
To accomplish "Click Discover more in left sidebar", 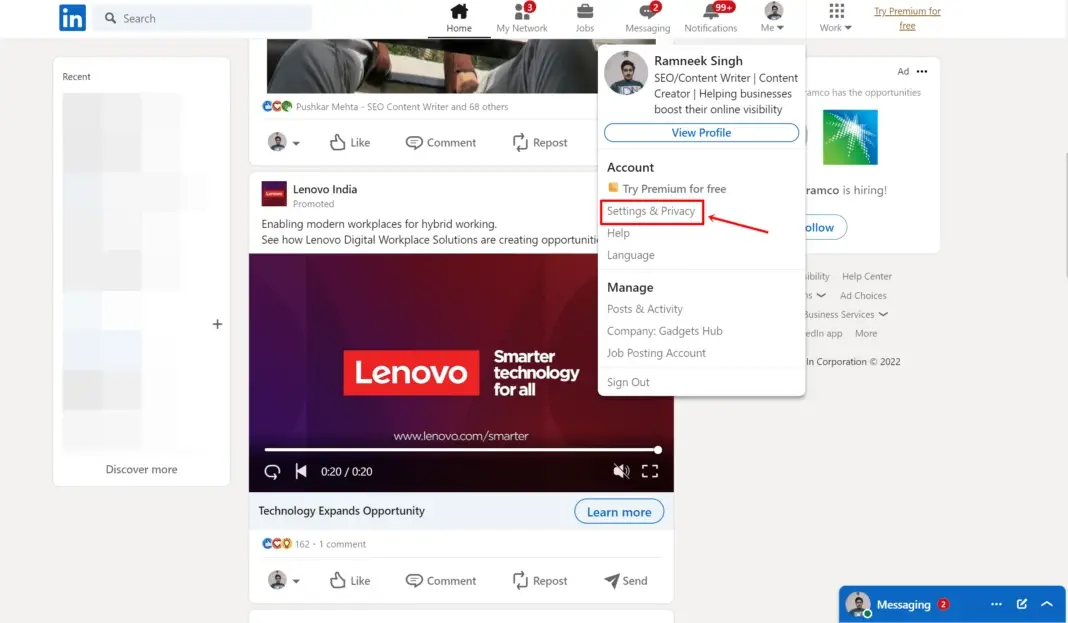I will (x=142, y=469).
